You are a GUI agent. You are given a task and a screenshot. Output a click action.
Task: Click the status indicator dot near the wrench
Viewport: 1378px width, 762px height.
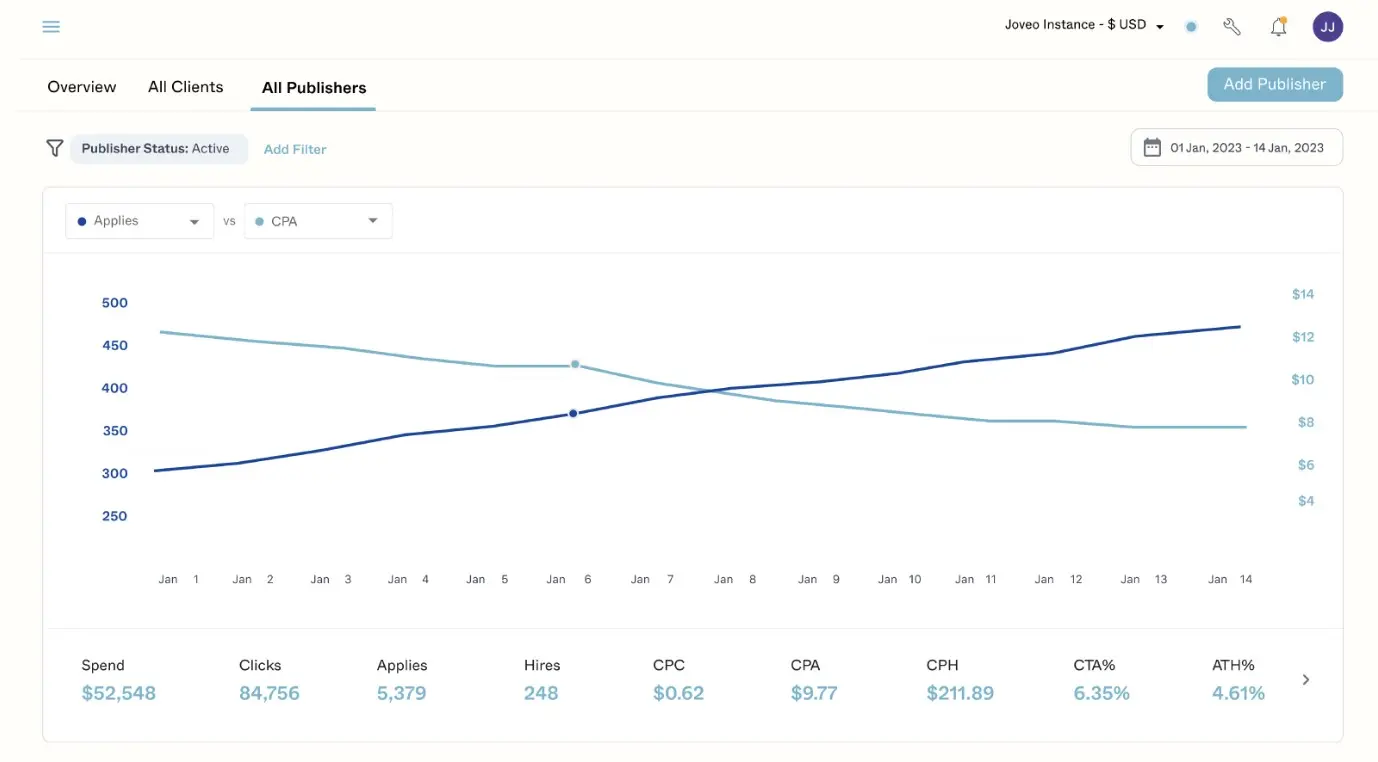(x=1191, y=27)
